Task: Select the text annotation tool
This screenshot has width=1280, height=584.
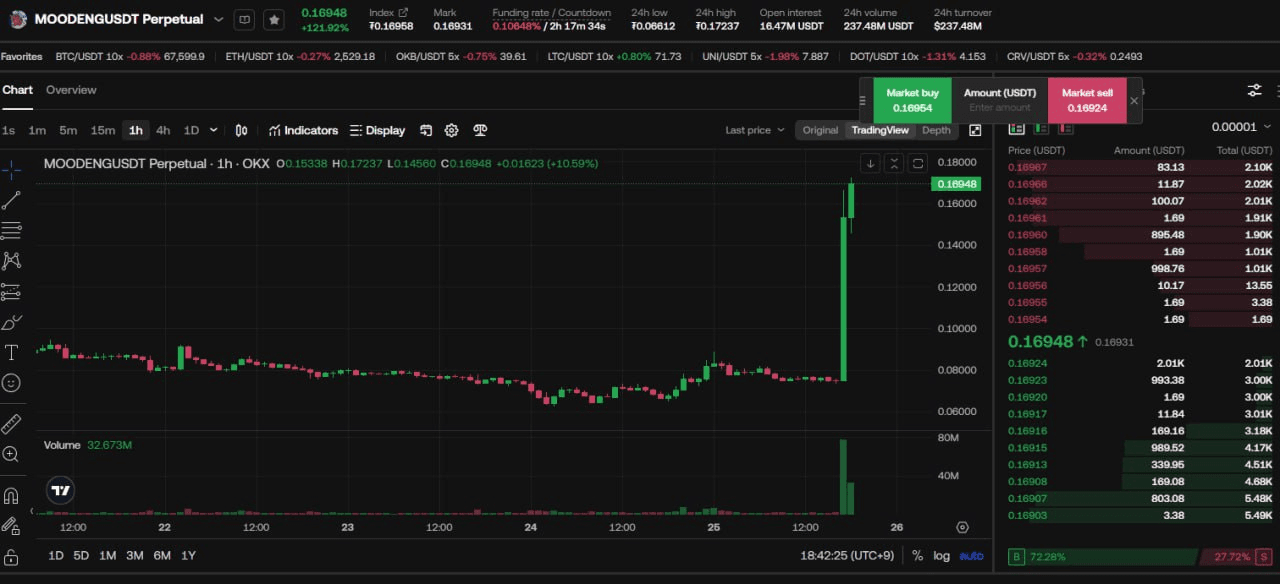Action: [11, 352]
